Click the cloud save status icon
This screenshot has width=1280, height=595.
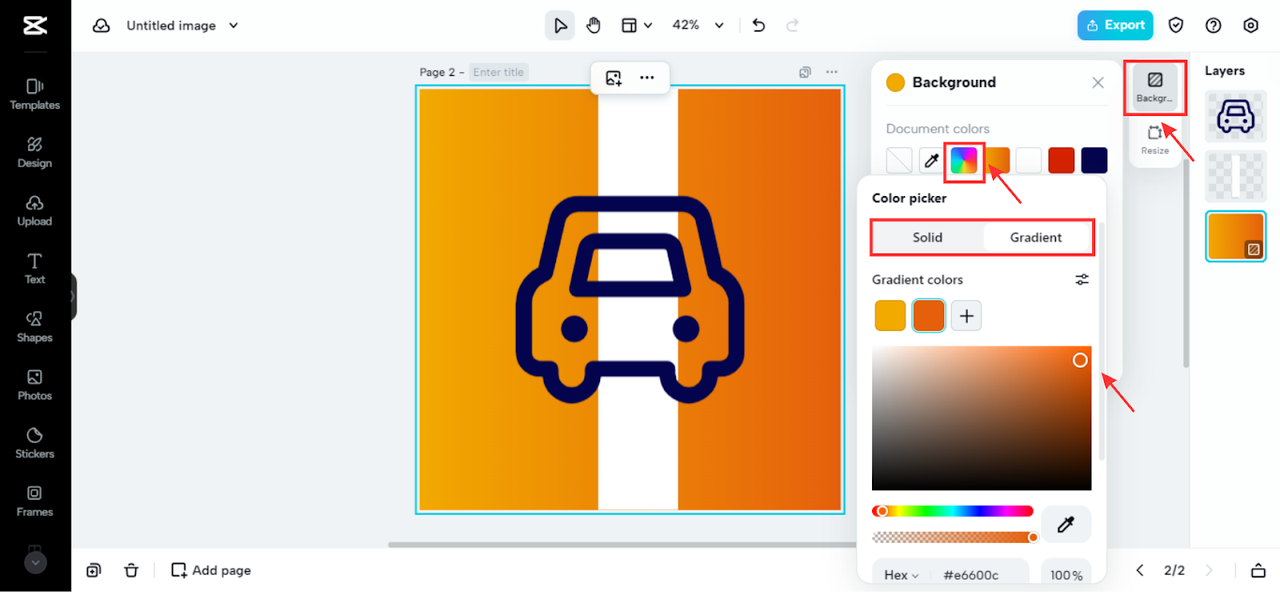[101, 26]
